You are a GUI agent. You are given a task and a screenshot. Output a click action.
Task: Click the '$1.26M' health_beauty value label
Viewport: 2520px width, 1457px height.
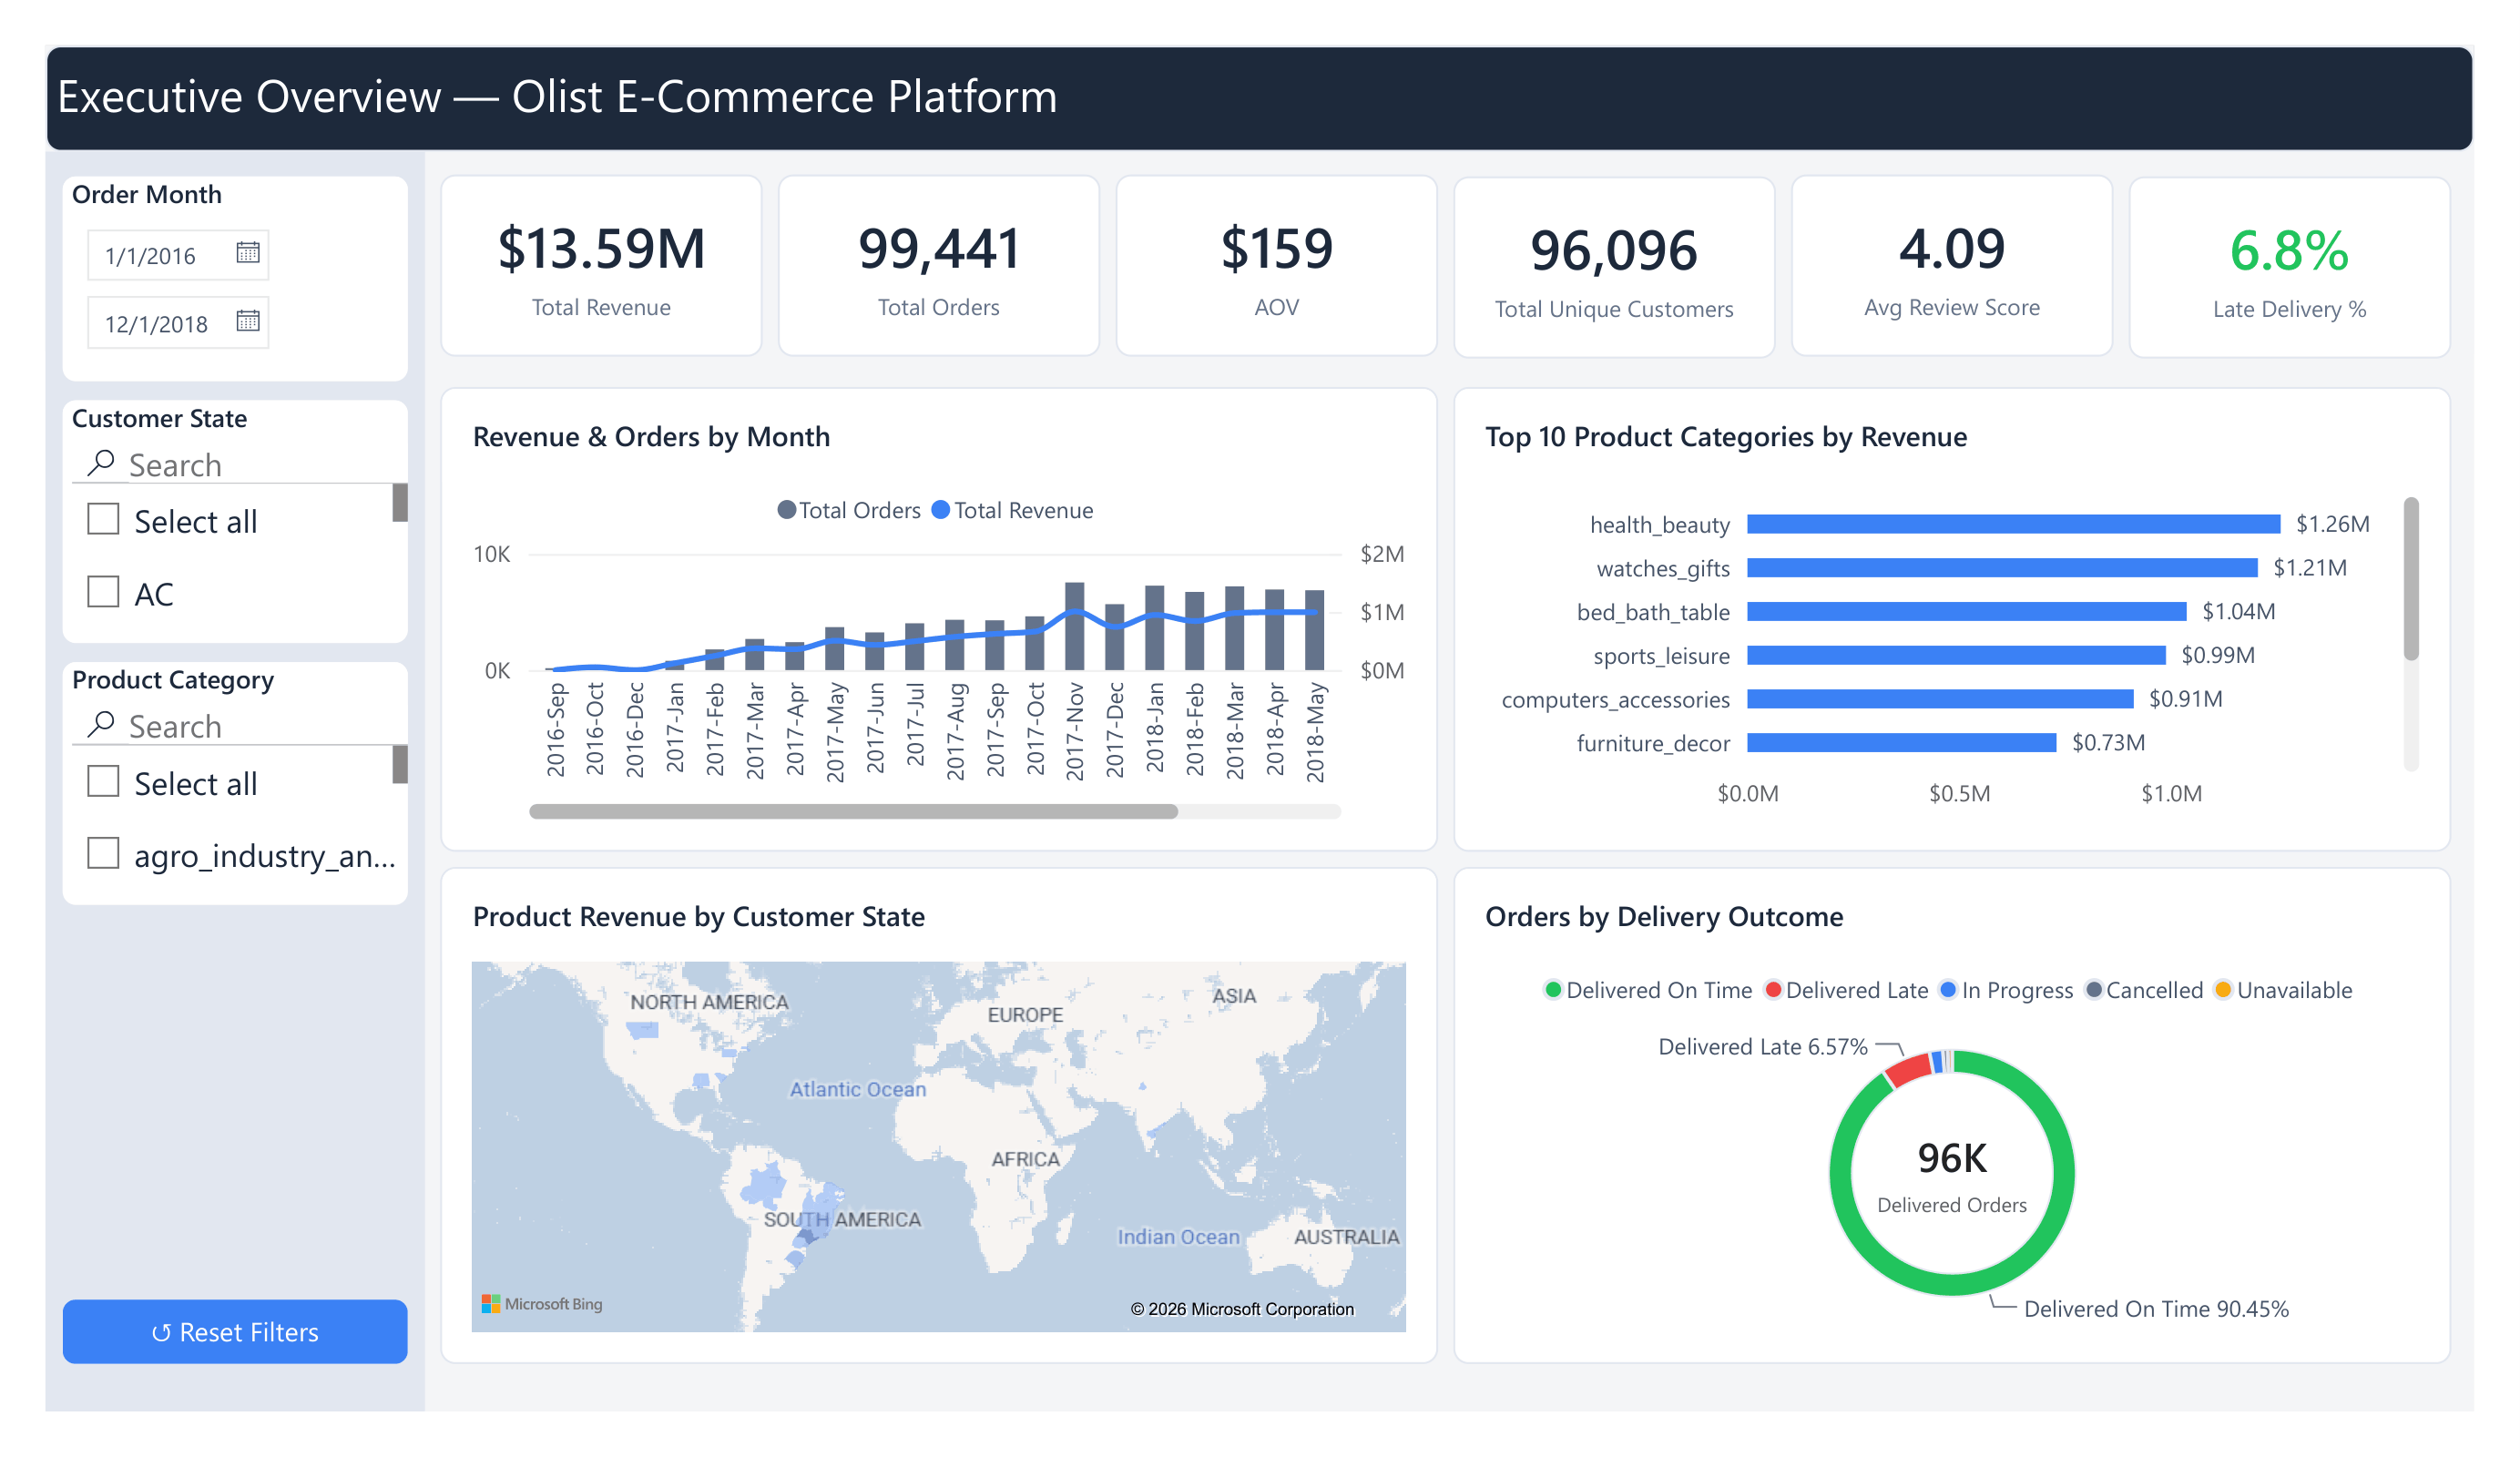pos(2333,524)
